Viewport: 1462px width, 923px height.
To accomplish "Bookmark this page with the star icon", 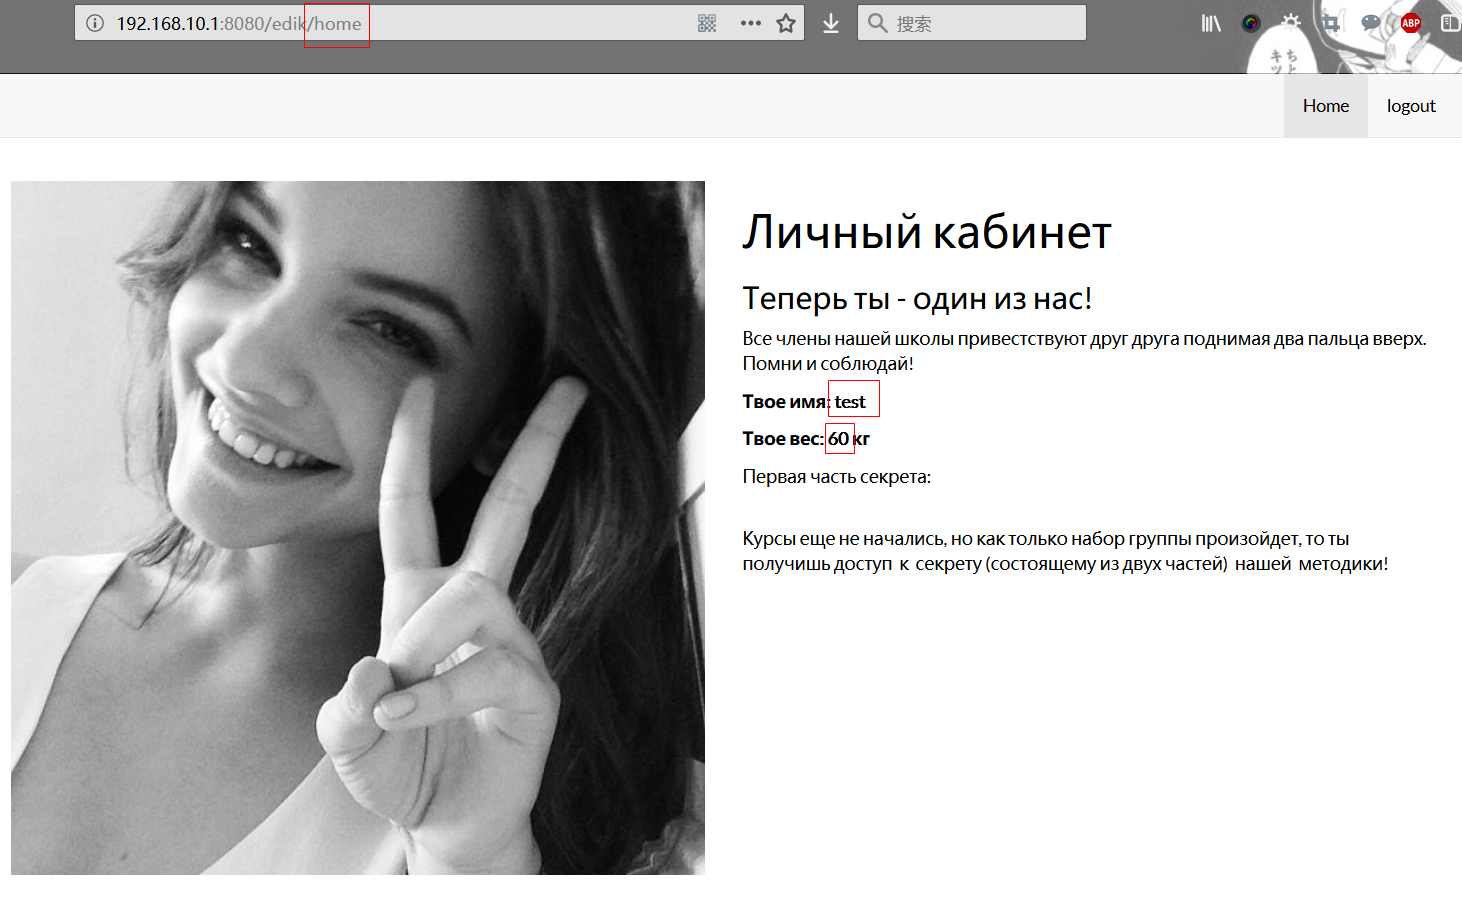I will [786, 23].
